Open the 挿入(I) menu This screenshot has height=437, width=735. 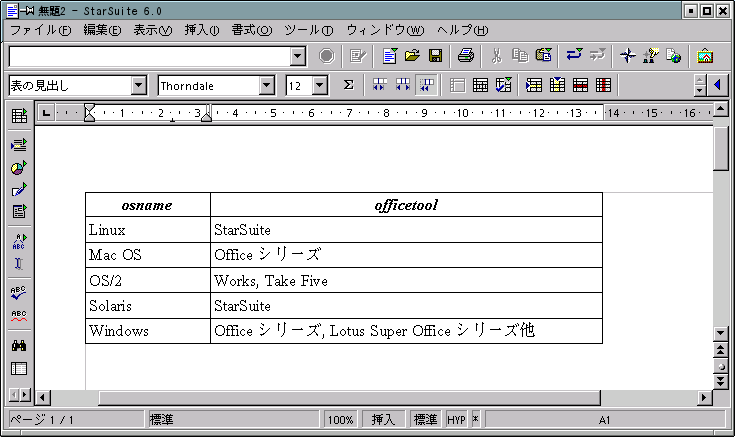pyautogui.click(x=202, y=30)
